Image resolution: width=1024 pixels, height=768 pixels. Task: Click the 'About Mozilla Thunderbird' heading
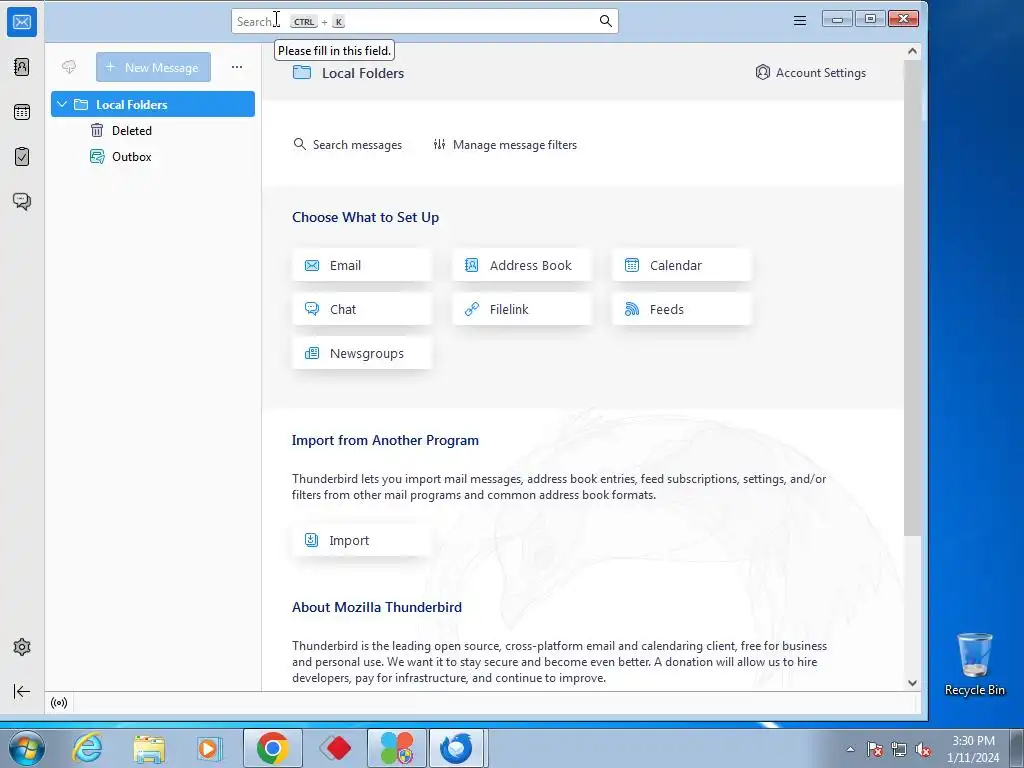(x=377, y=607)
